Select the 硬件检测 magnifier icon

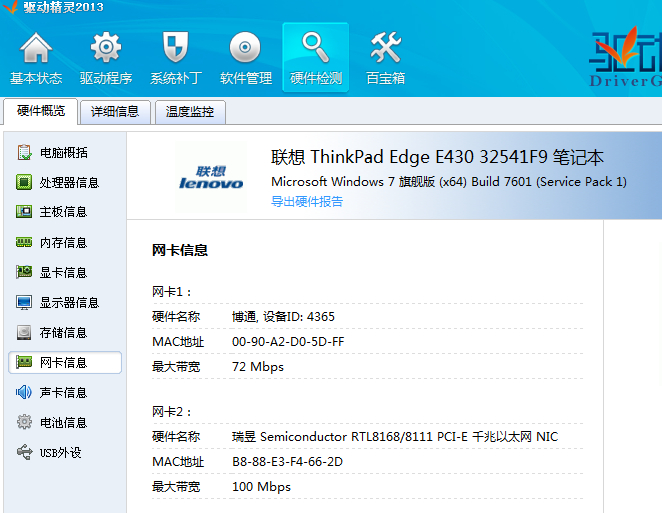point(315,48)
